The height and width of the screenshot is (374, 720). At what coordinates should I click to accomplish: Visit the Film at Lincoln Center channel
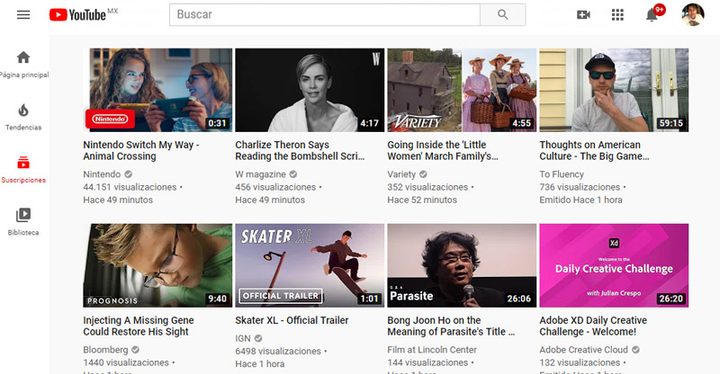(x=432, y=350)
